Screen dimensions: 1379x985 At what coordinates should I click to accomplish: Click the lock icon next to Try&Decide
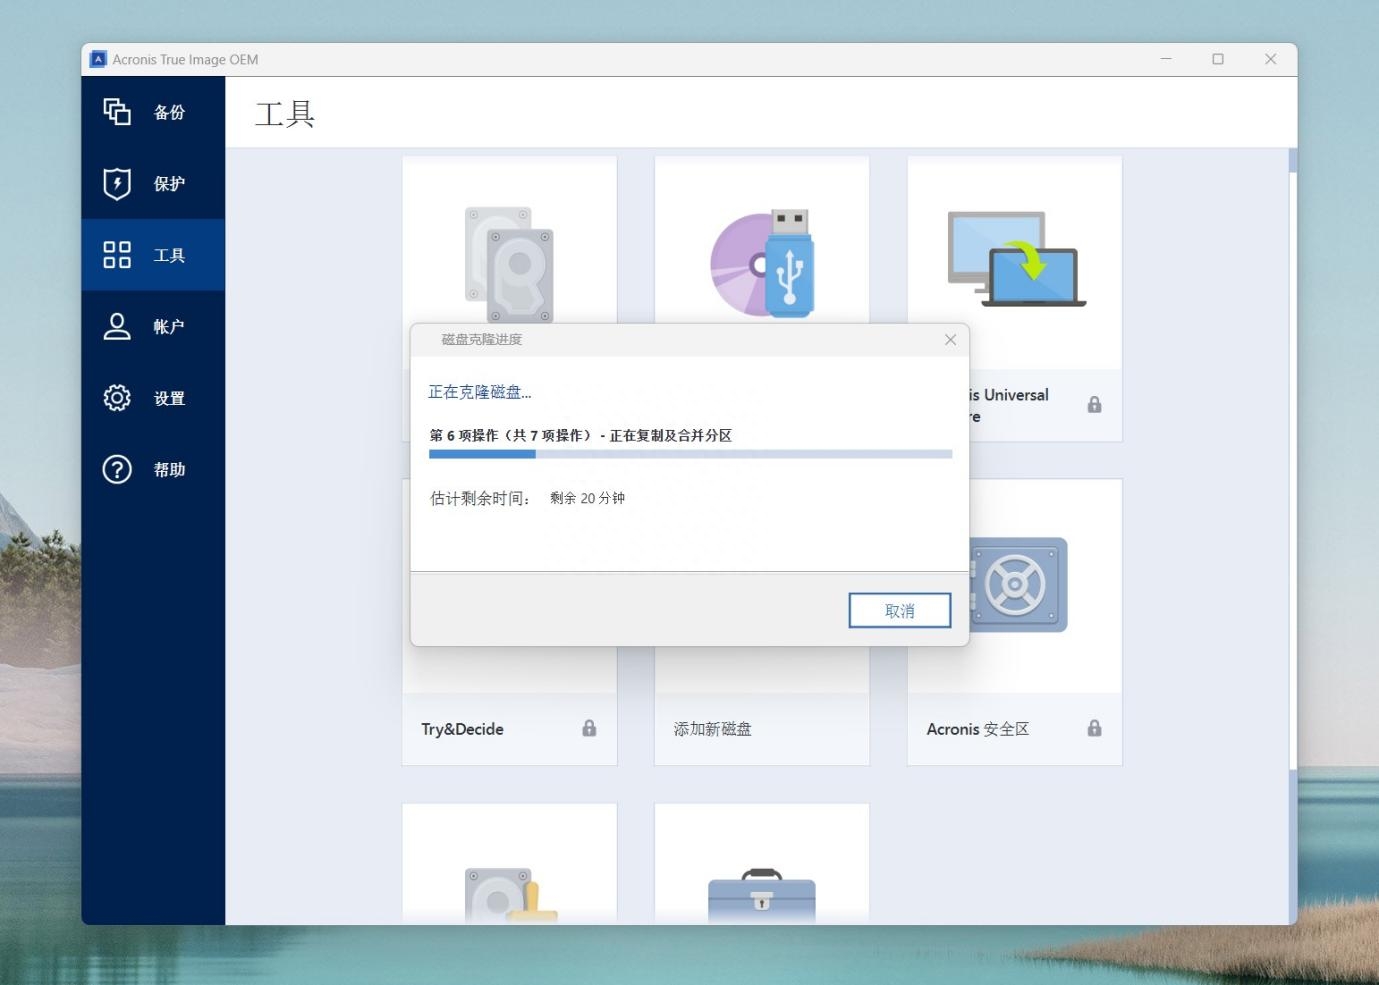(x=589, y=728)
